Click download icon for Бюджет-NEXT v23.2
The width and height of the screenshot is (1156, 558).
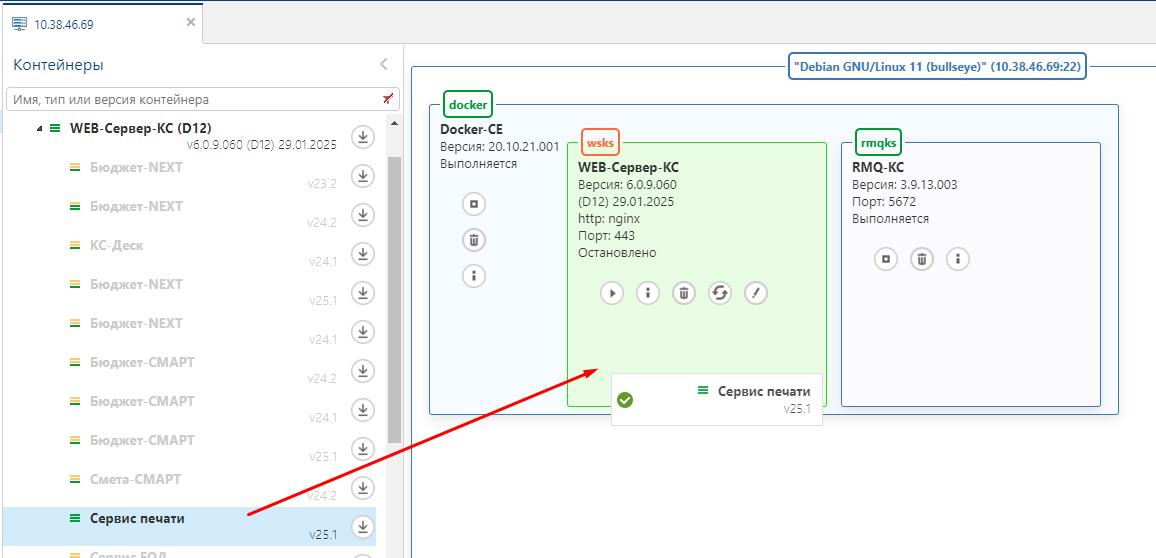(363, 176)
